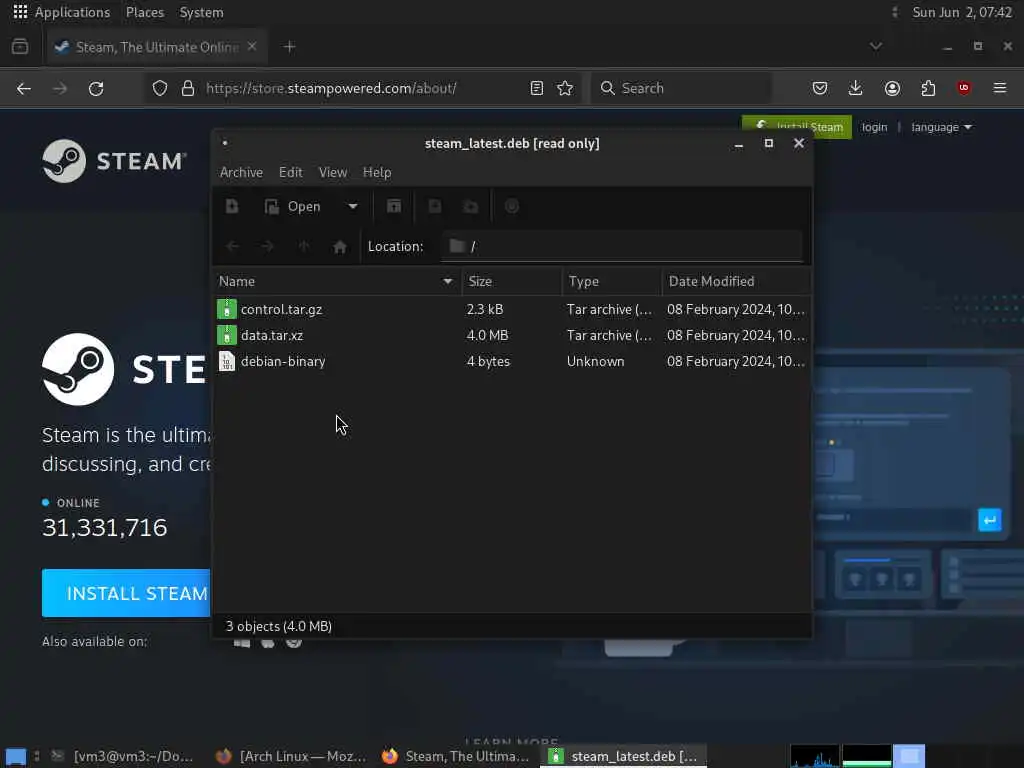The height and width of the screenshot is (768, 1024).
Task: Open the Firefox hamburger menu
Action: click(1000, 88)
